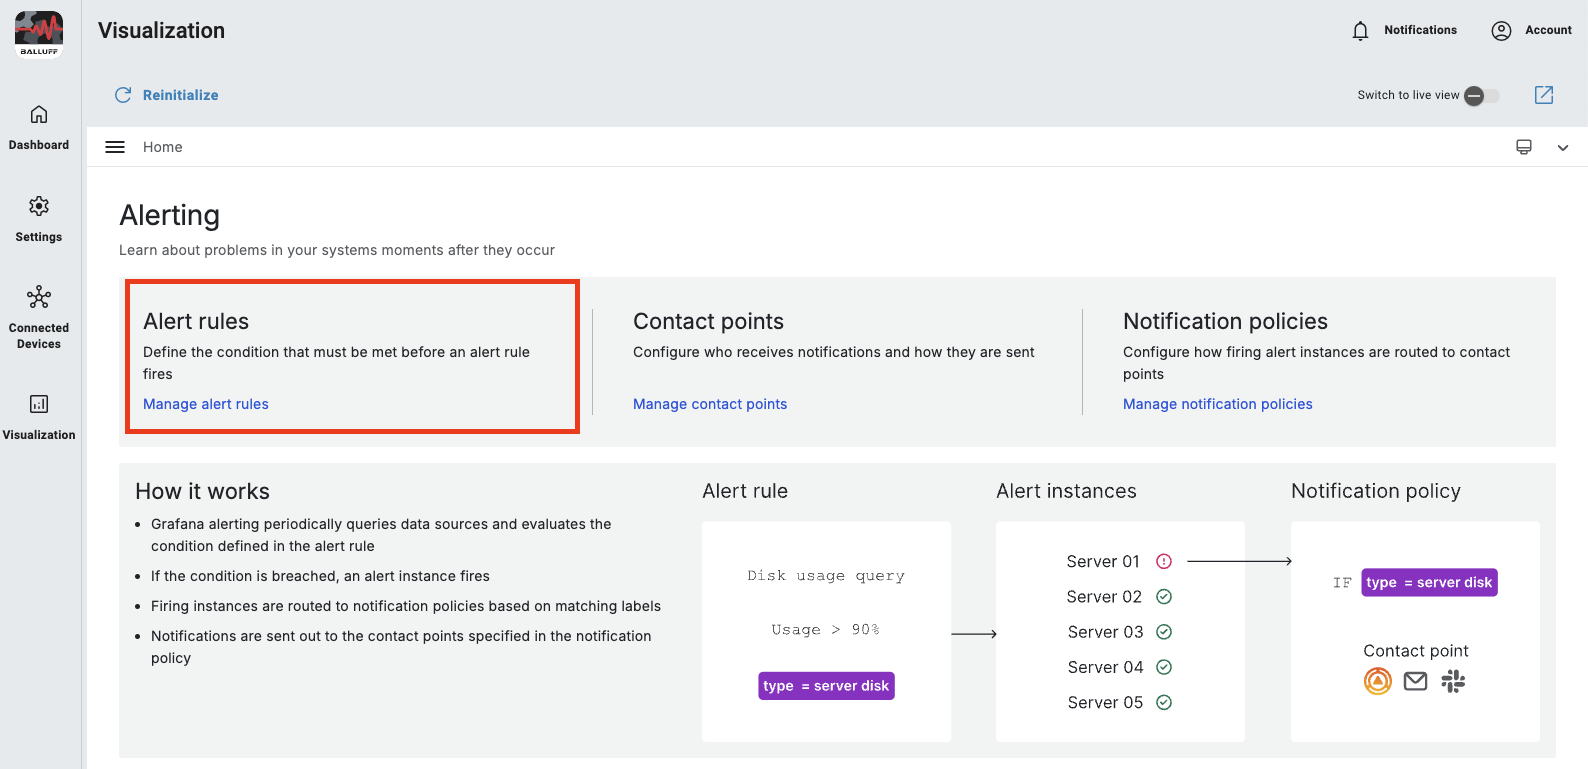The height and width of the screenshot is (769, 1588).
Task: Toggle the Switch to live view switch
Action: point(1481,96)
